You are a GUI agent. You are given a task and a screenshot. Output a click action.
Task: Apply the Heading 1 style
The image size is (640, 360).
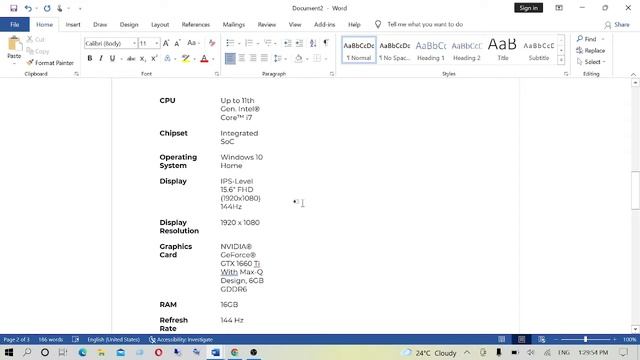click(431, 50)
